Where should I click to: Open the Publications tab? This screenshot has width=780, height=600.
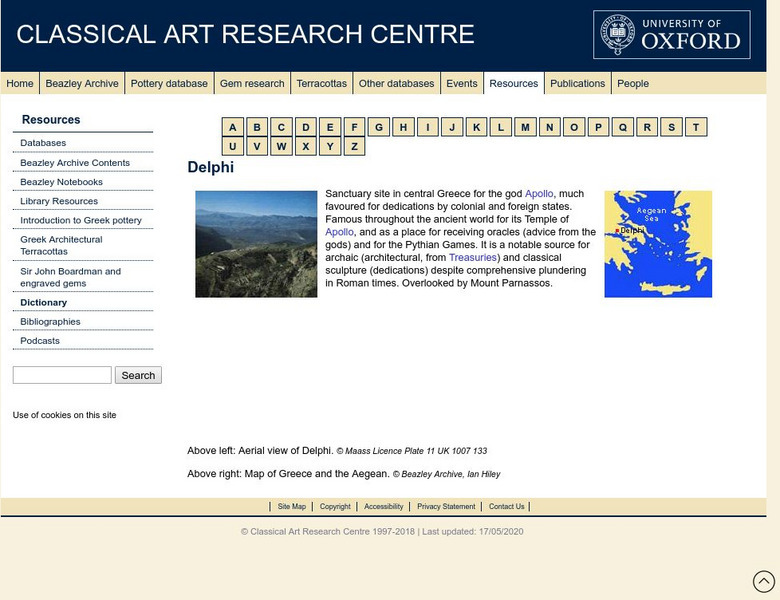point(578,84)
